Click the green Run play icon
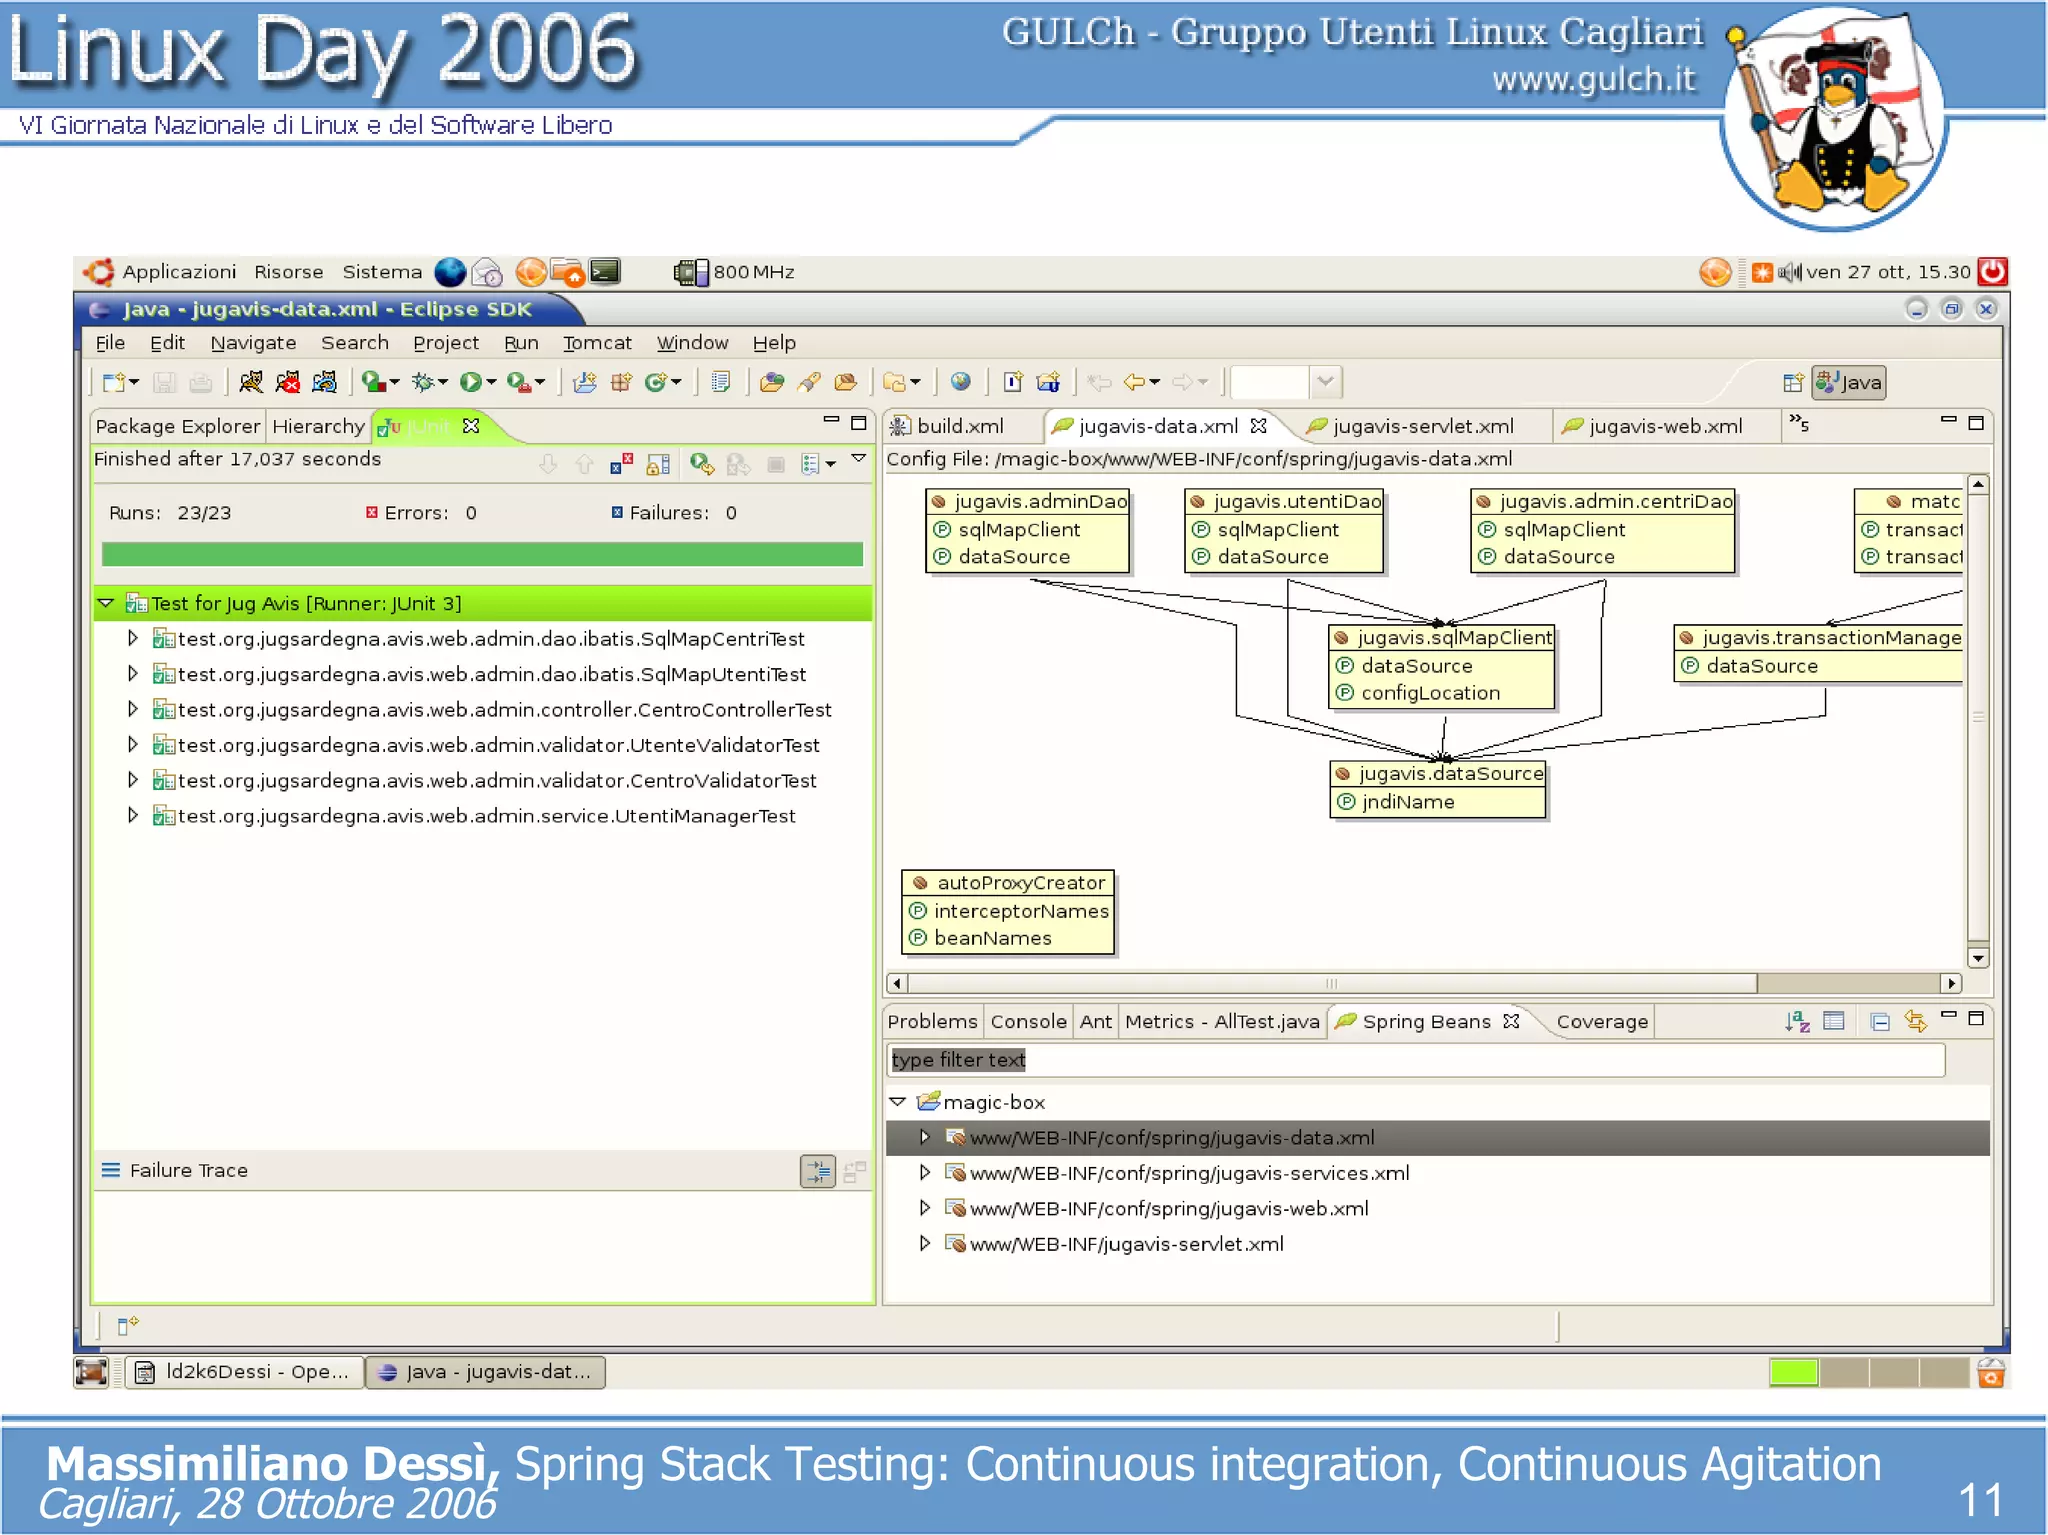 [x=470, y=382]
